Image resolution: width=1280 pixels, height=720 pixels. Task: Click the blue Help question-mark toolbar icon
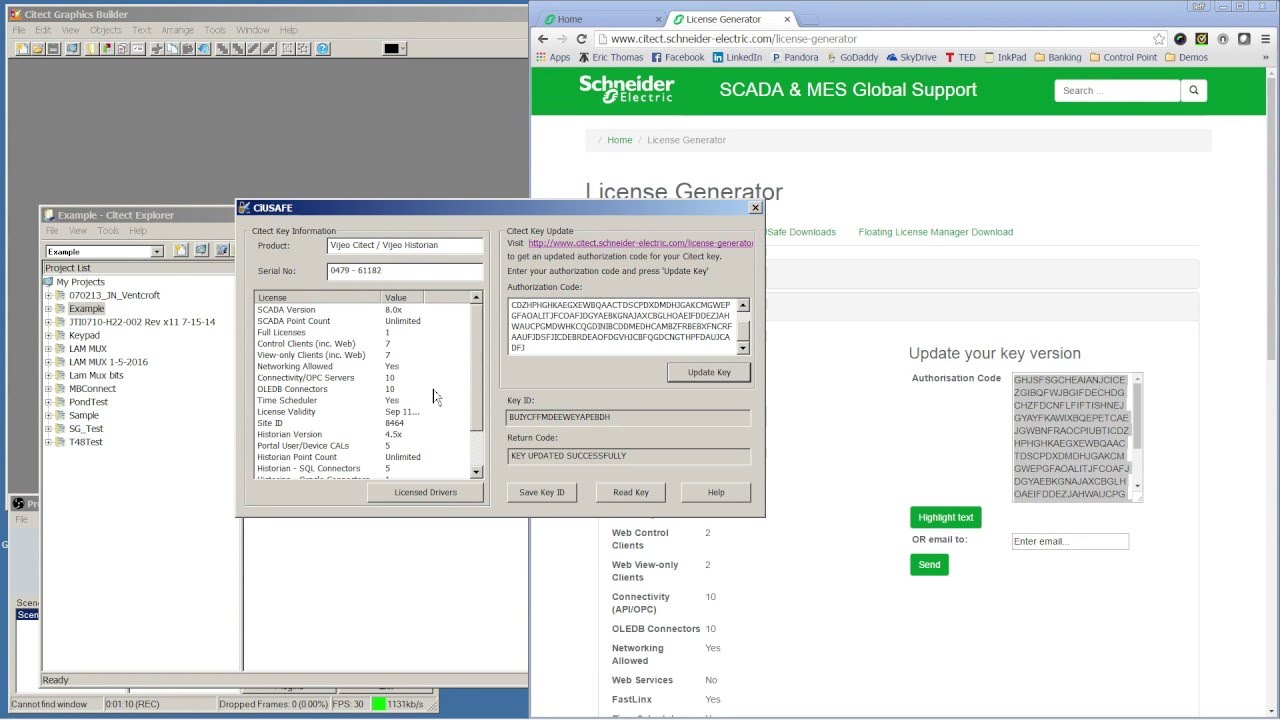point(323,49)
